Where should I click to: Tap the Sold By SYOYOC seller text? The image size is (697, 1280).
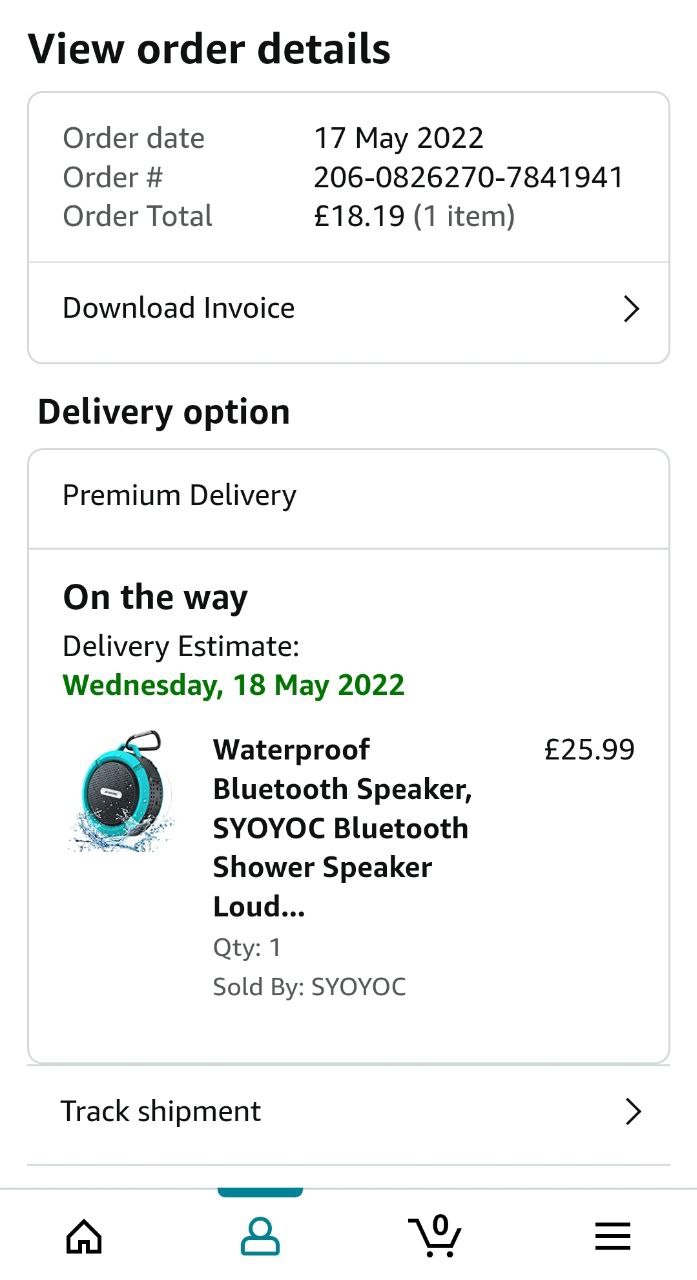pyautogui.click(x=309, y=988)
